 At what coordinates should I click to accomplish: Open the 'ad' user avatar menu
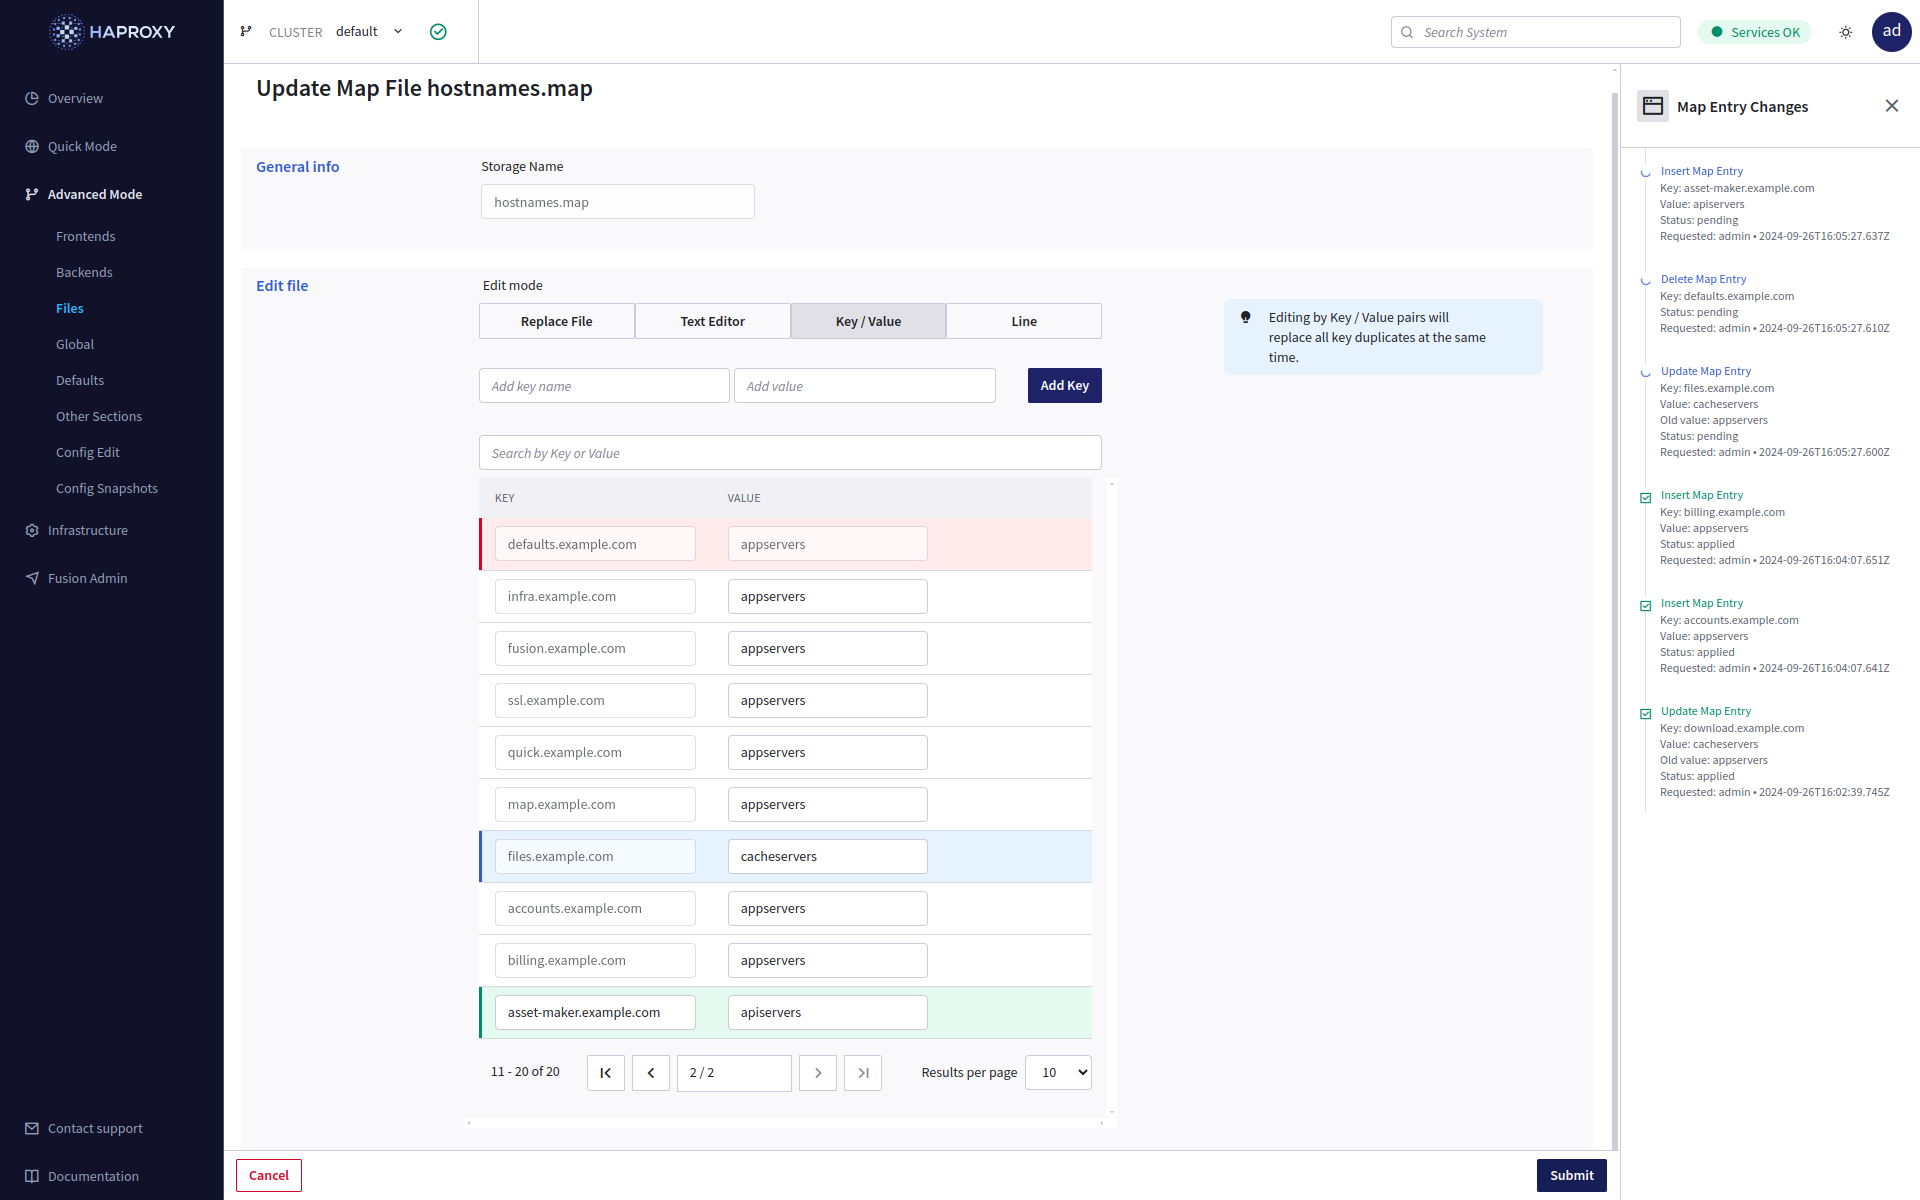click(1891, 32)
